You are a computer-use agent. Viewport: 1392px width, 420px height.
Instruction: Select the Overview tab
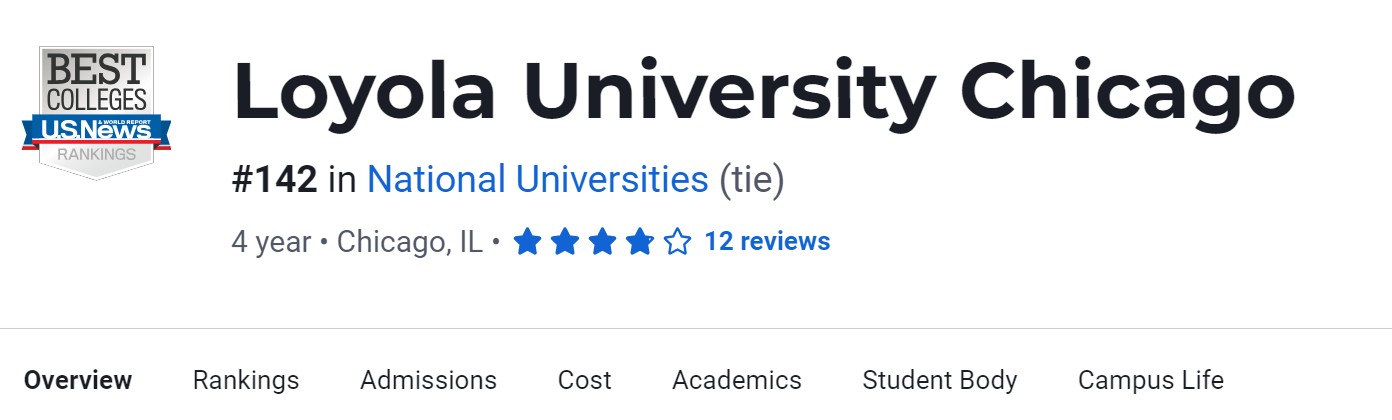[78, 380]
